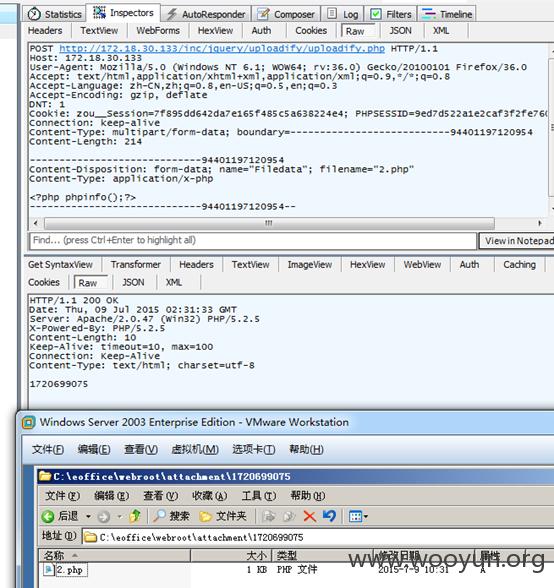Open Explorer 工具(T) menu
The height and width of the screenshot is (588, 554).
coord(259,496)
